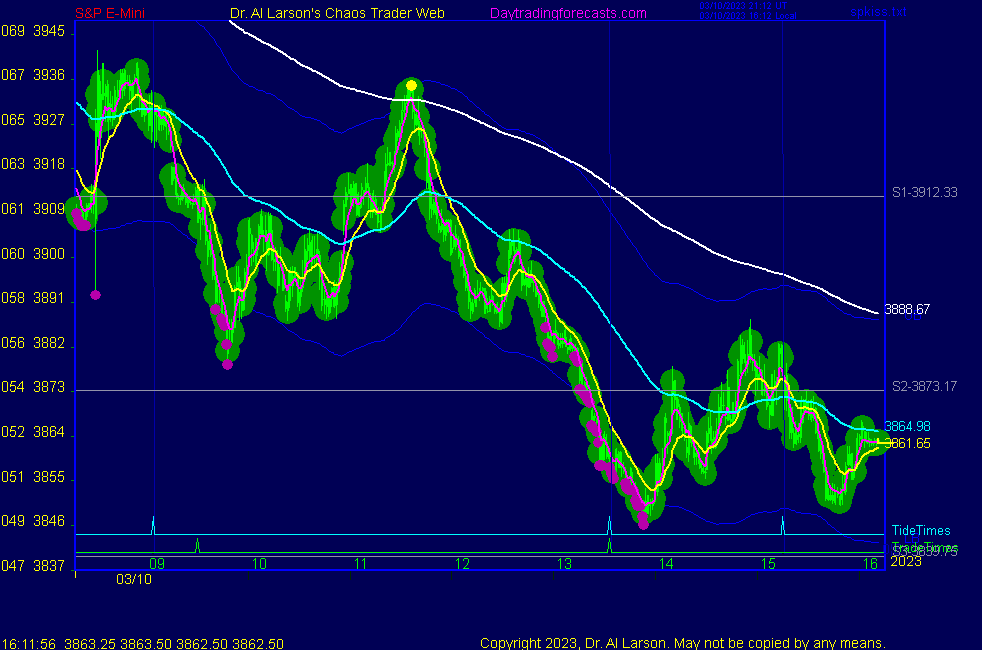This screenshot has width=982, height=650.
Task: Select the 14 hour label on time axis
Action: [666, 564]
